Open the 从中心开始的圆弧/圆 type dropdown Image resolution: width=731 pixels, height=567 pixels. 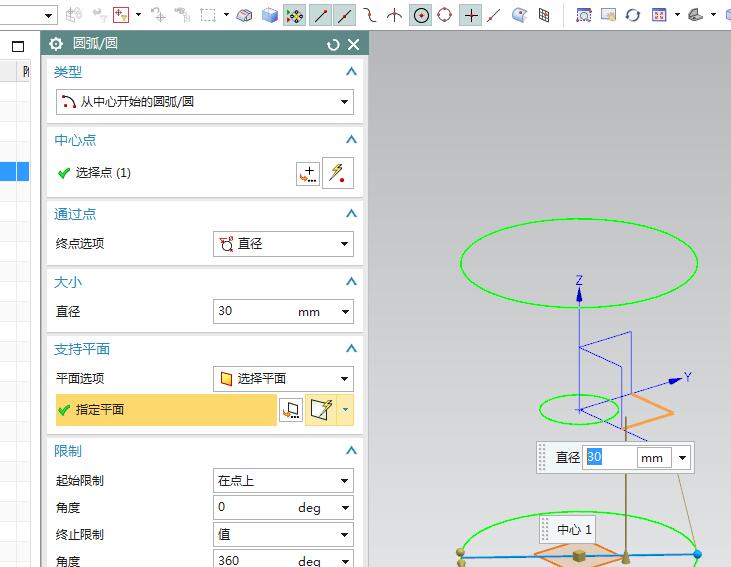click(205, 102)
